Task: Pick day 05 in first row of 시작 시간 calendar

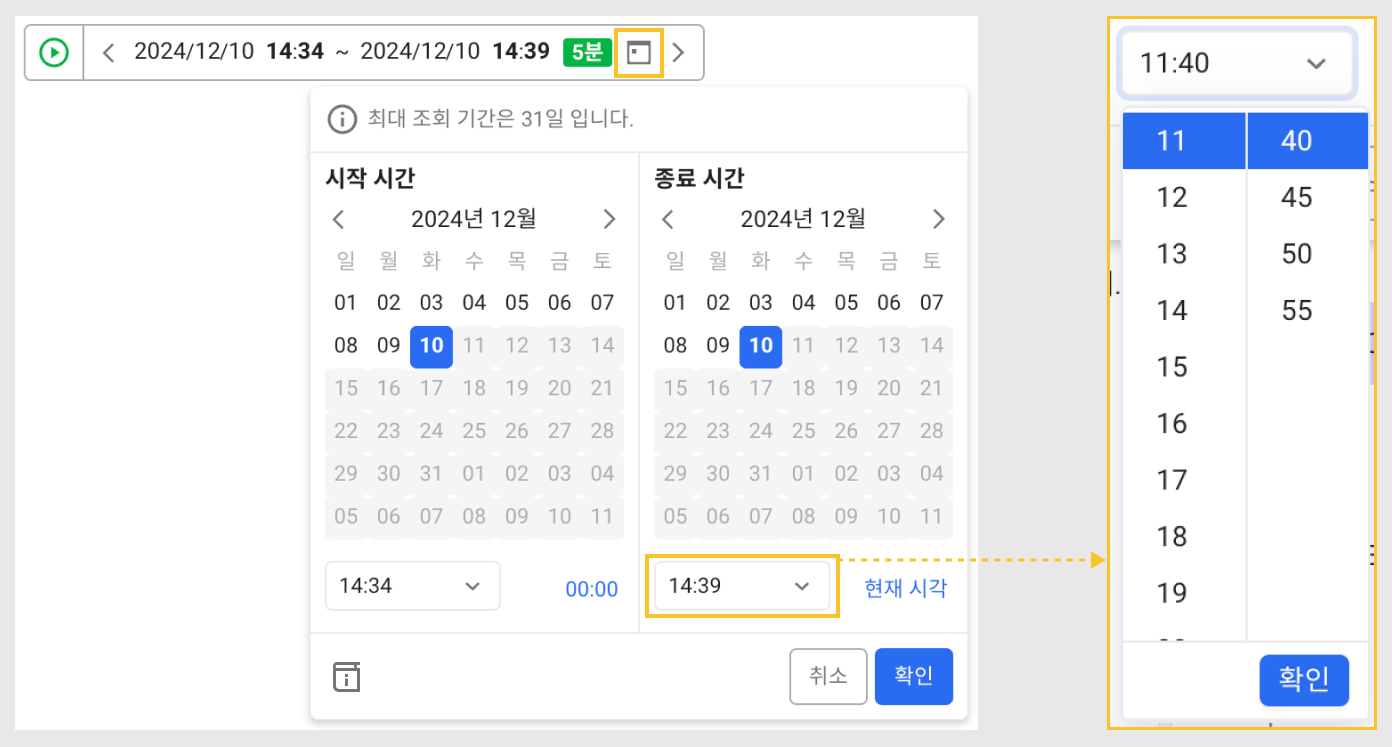Action: (x=517, y=303)
